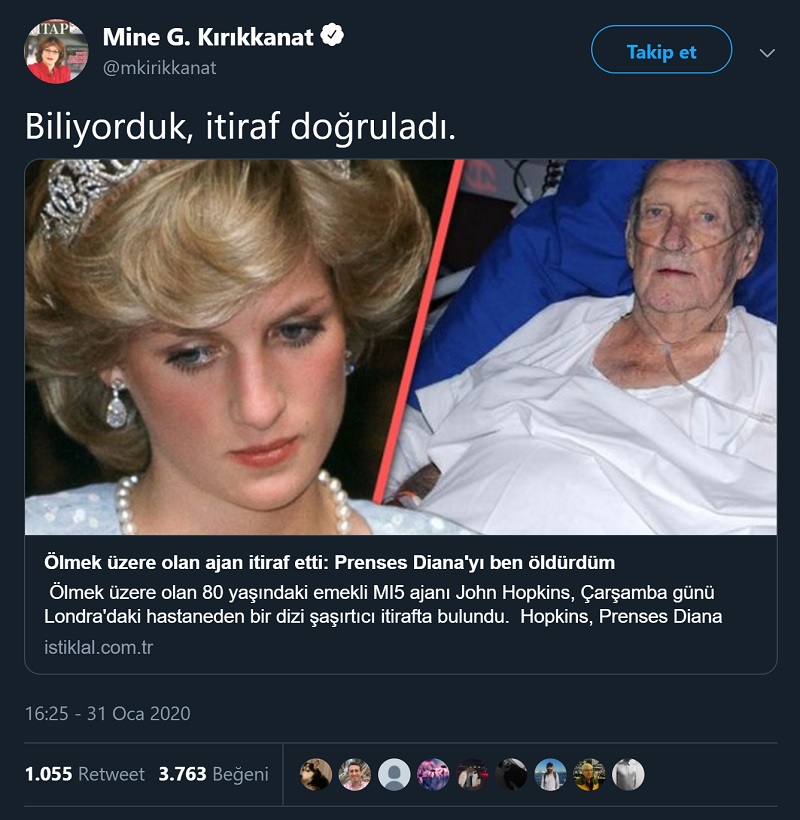
Task: Open the istiklal.com.tr source link
Action: (98, 647)
